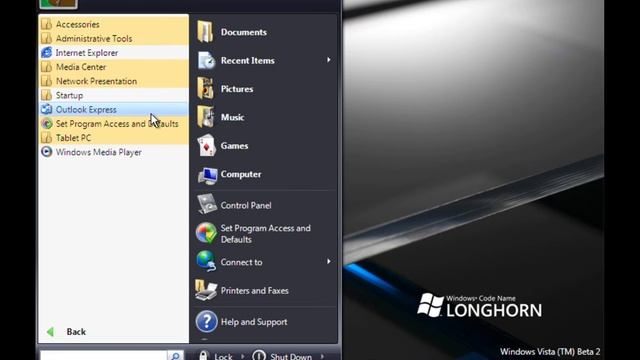Click the Administrative Tools folder icon
Image resolution: width=640 pixels, height=360 pixels.
pos(47,38)
